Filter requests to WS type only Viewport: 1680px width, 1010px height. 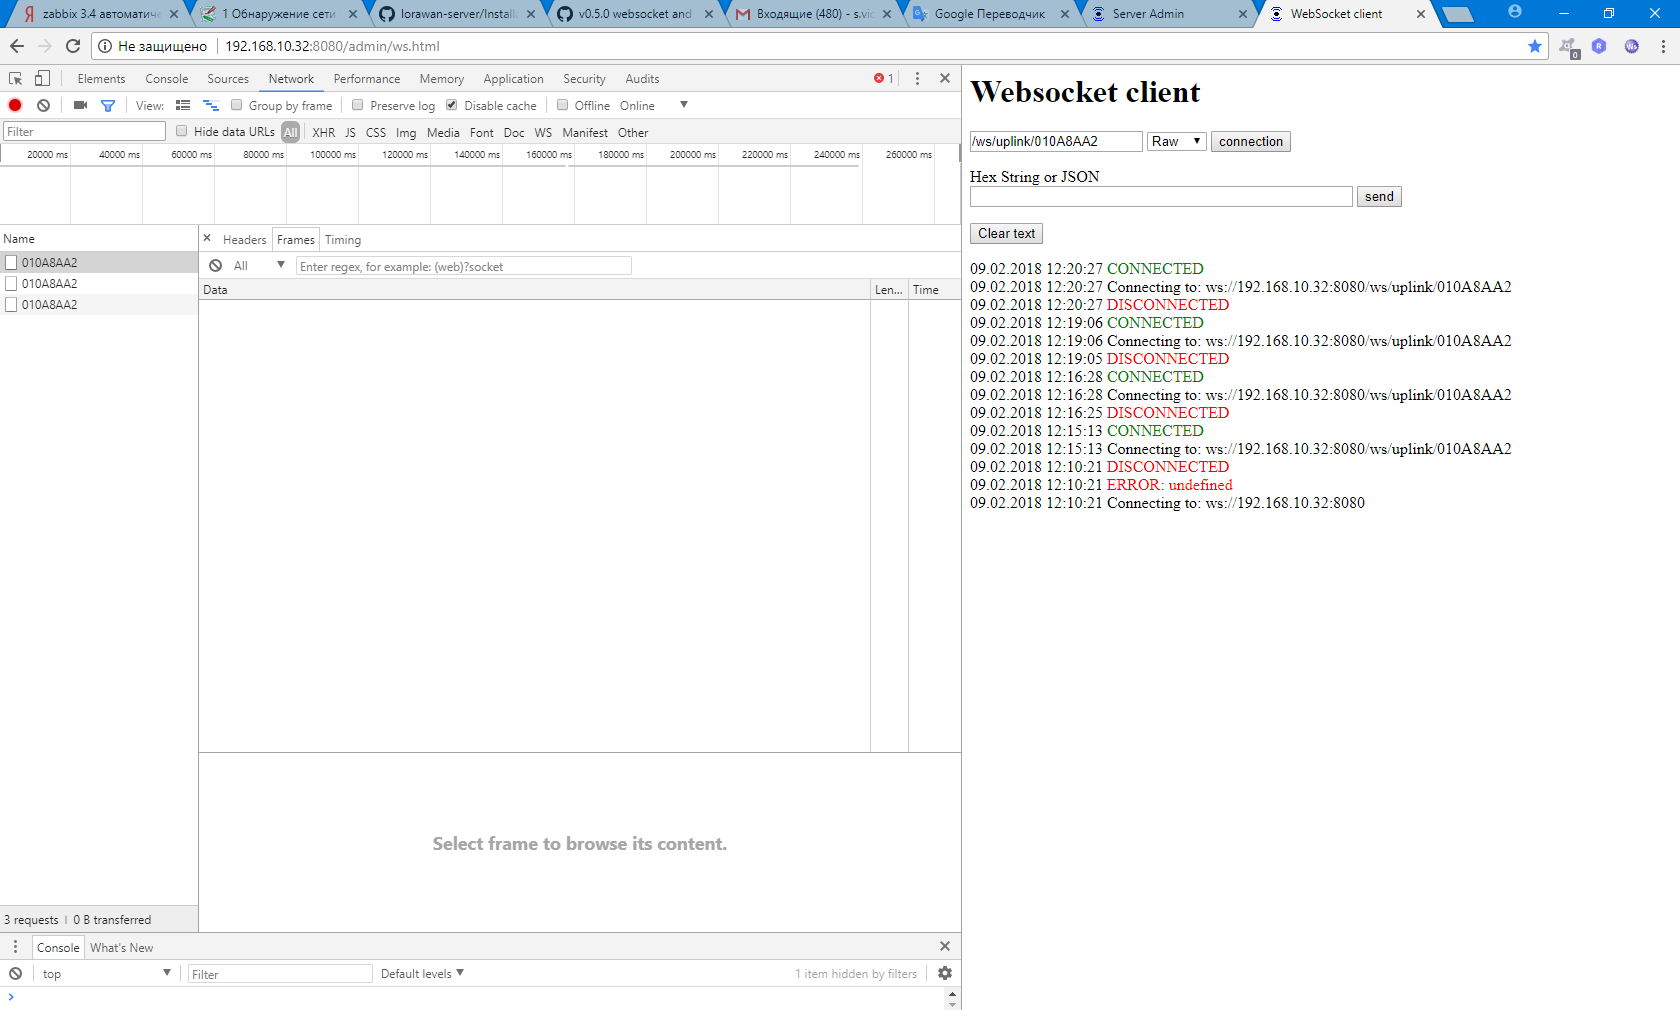543,132
